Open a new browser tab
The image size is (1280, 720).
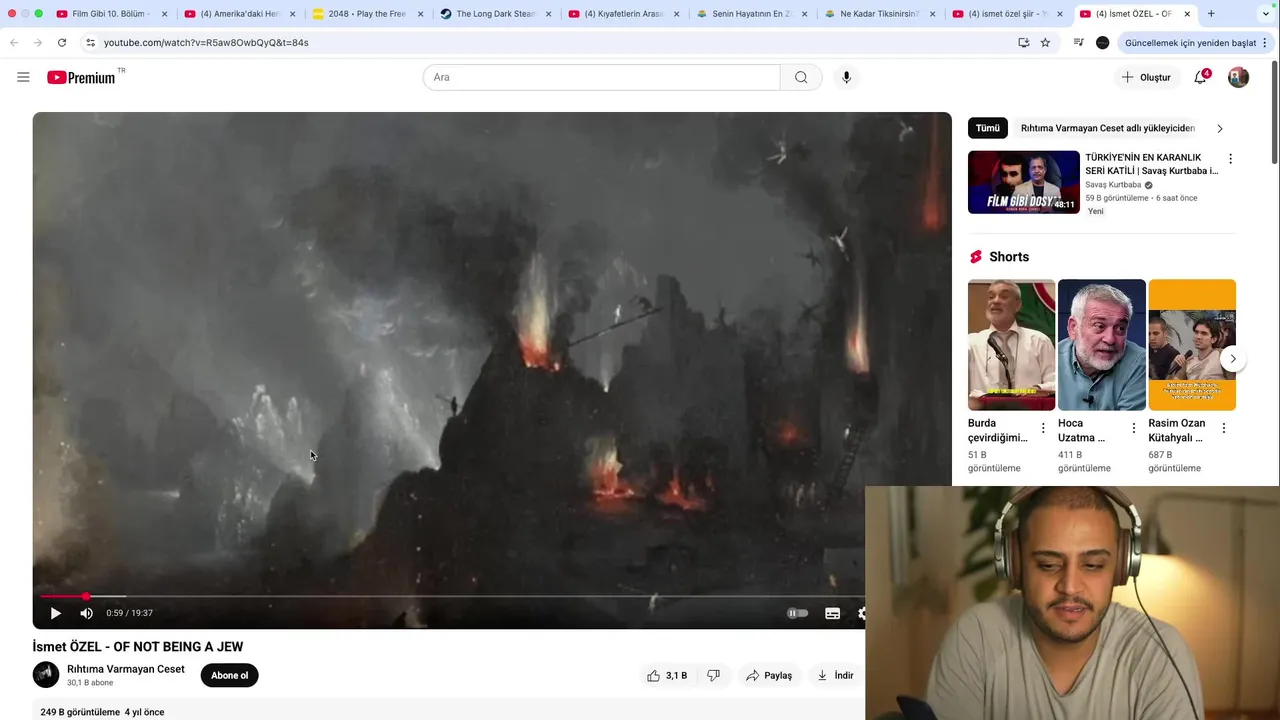pos(1211,14)
